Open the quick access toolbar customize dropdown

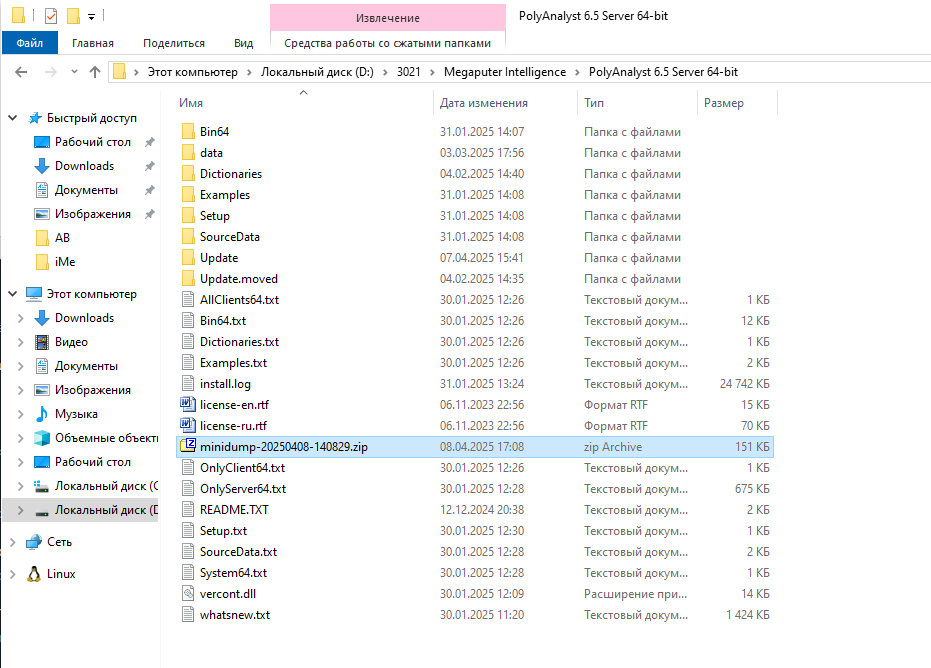tap(91, 17)
